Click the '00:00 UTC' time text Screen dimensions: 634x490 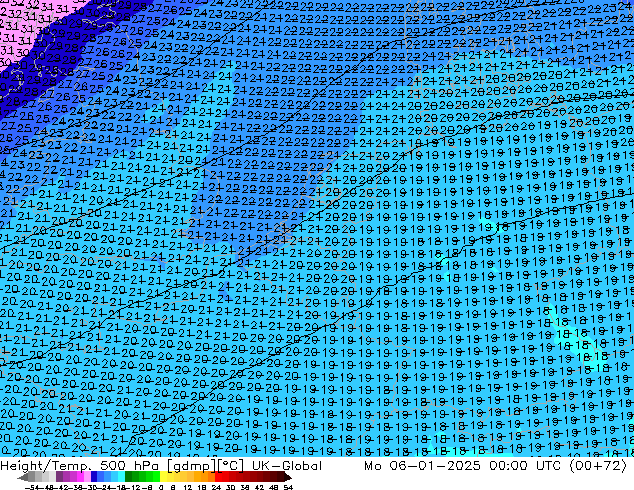525,466
